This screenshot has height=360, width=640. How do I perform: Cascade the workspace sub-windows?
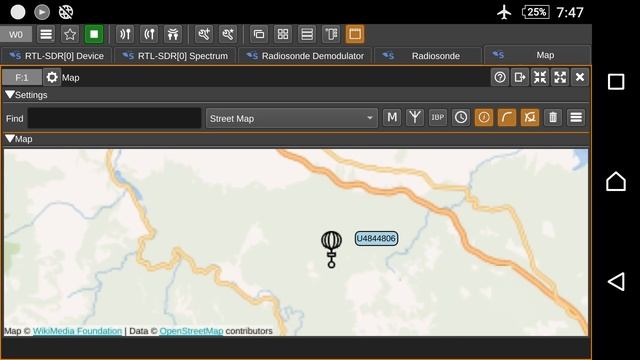coord(259,34)
